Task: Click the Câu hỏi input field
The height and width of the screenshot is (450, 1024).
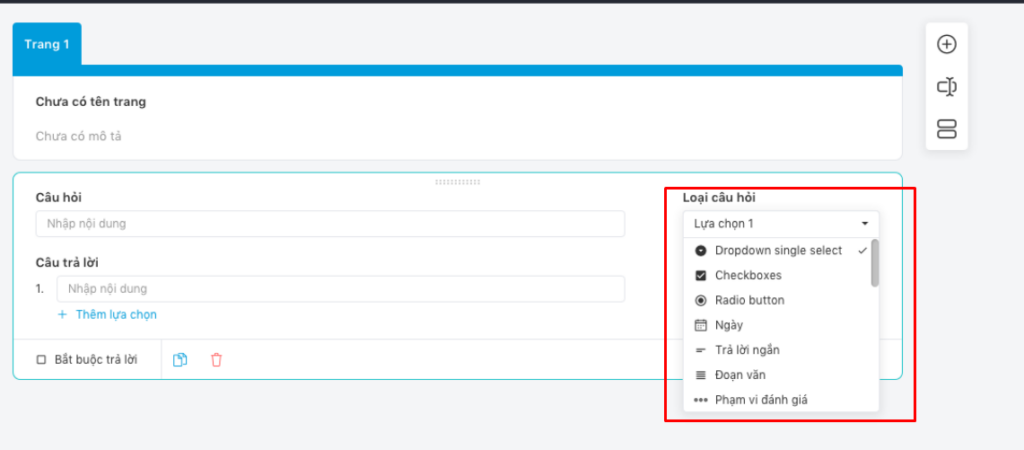Action: [x=330, y=224]
